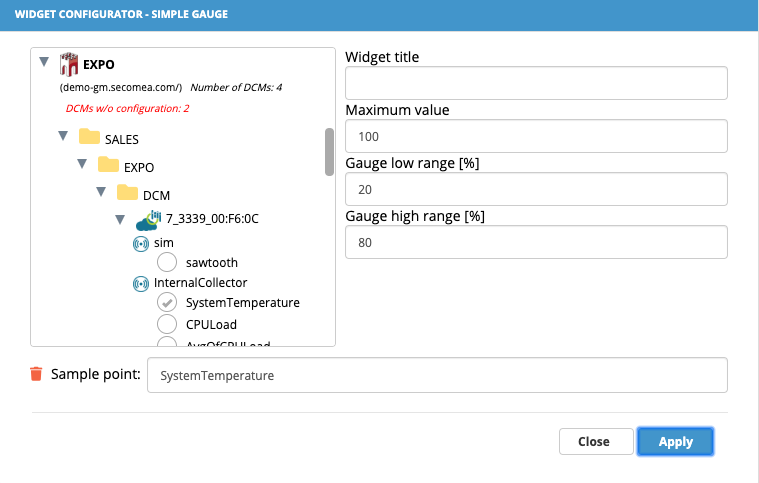The height and width of the screenshot is (483, 759).
Task: Click the Close button
Action: tap(596, 441)
